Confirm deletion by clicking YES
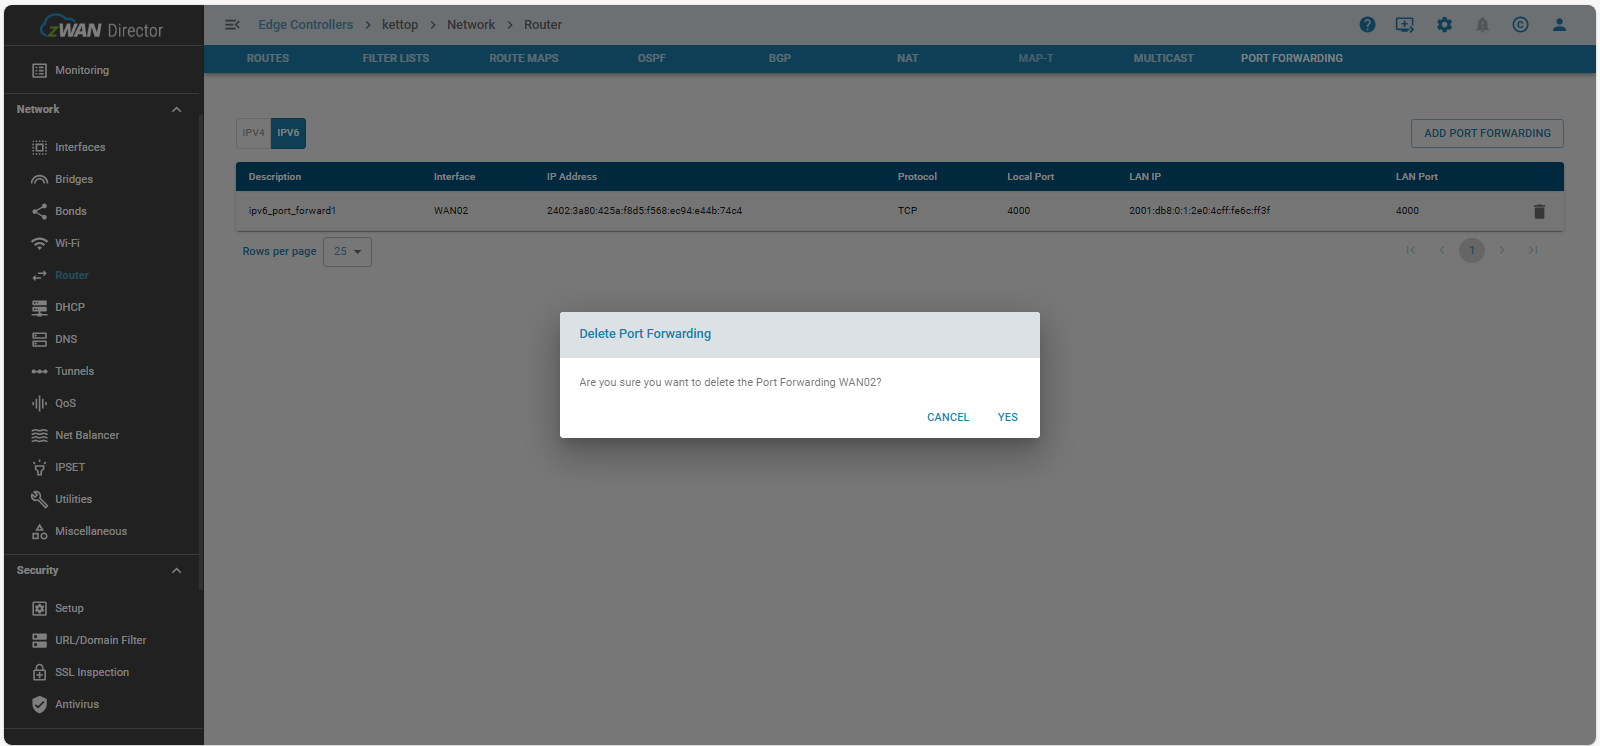The width and height of the screenshot is (1600, 746). (1007, 418)
